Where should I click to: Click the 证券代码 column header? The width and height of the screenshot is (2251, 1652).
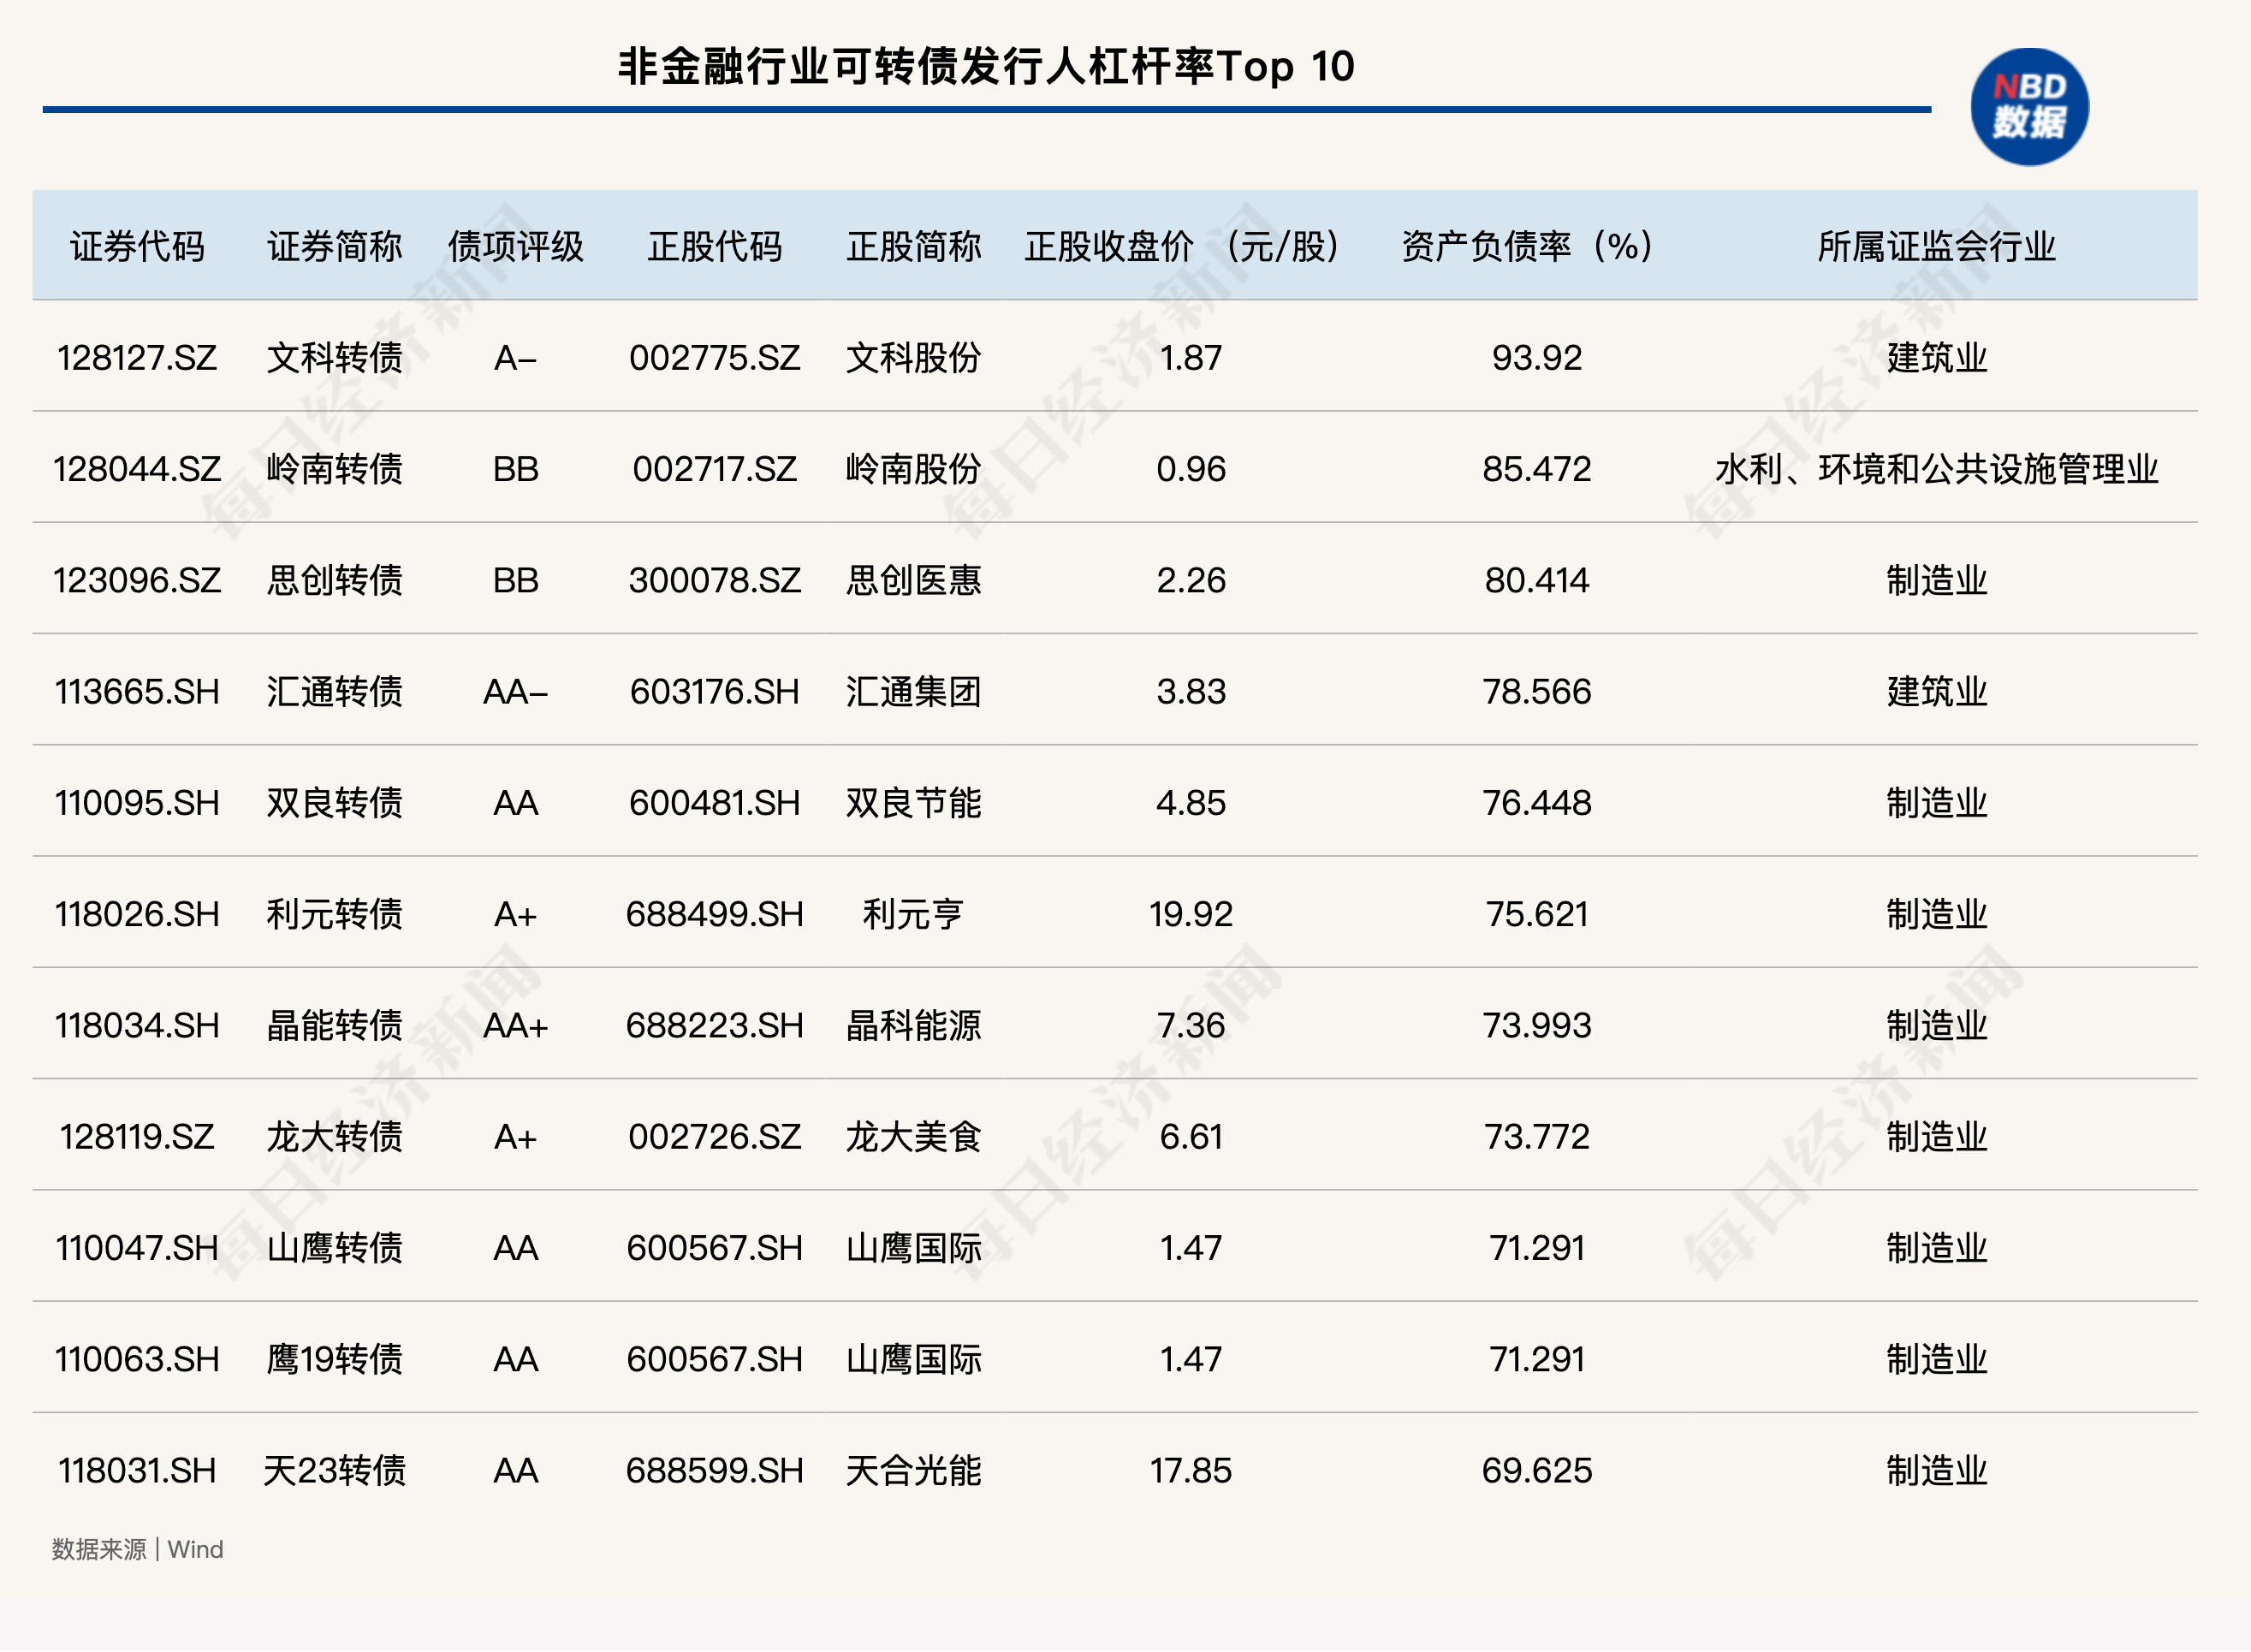tap(137, 246)
